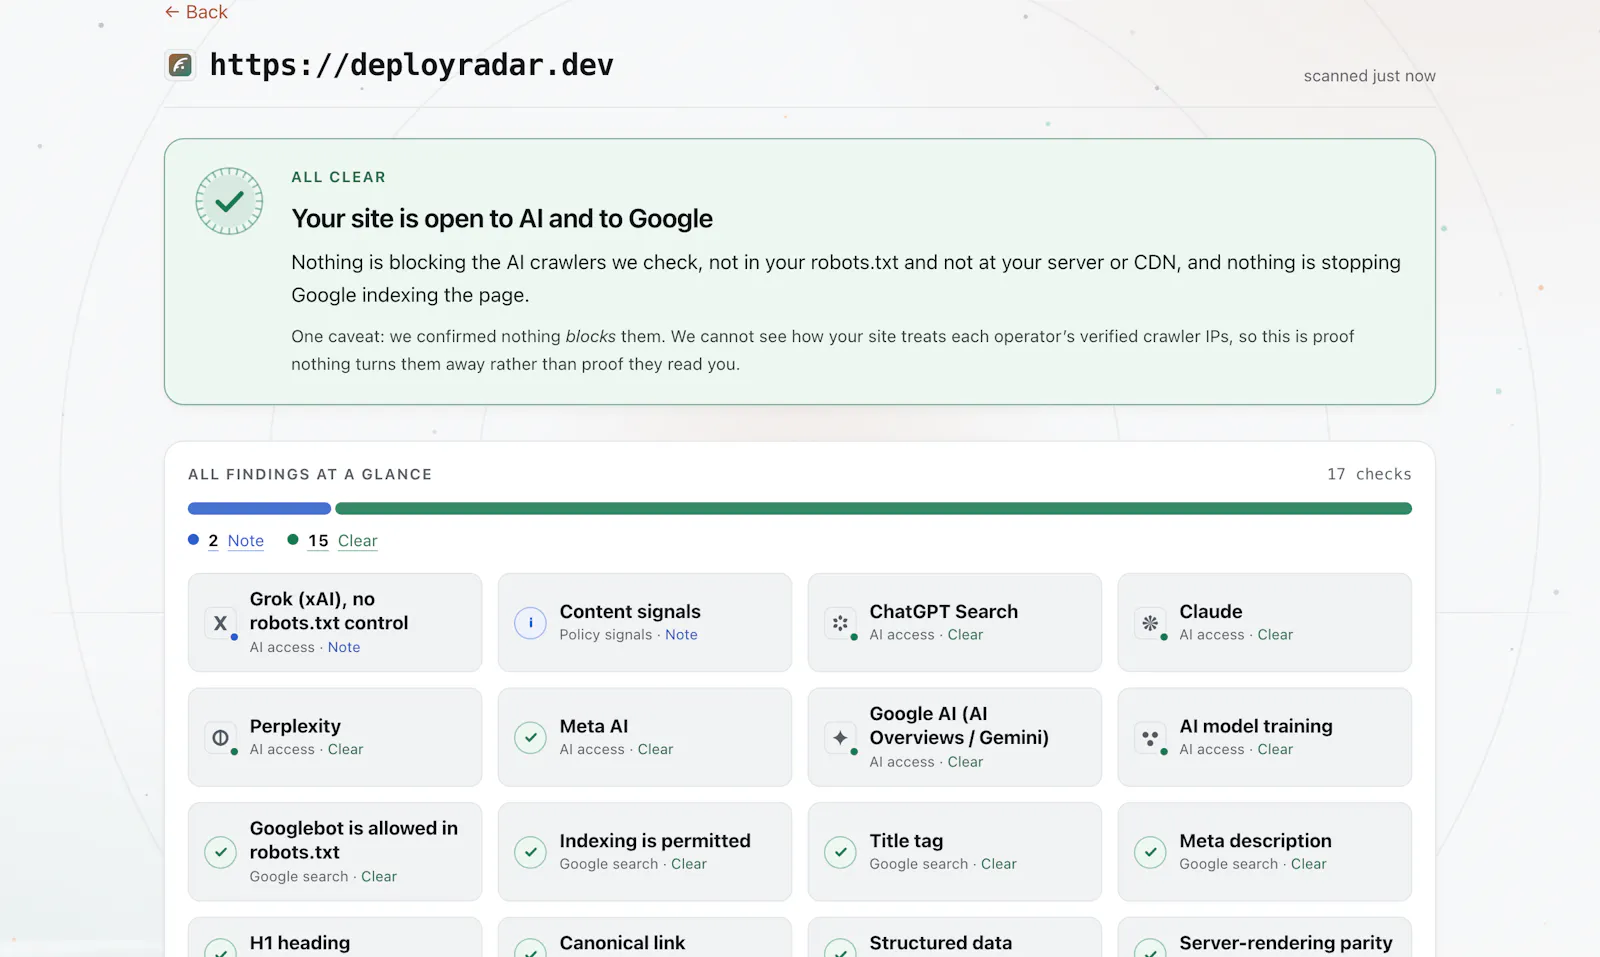1600x957 pixels.
Task: Open the H1 heading finding title
Action: pyautogui.click(x=300, y=943)
